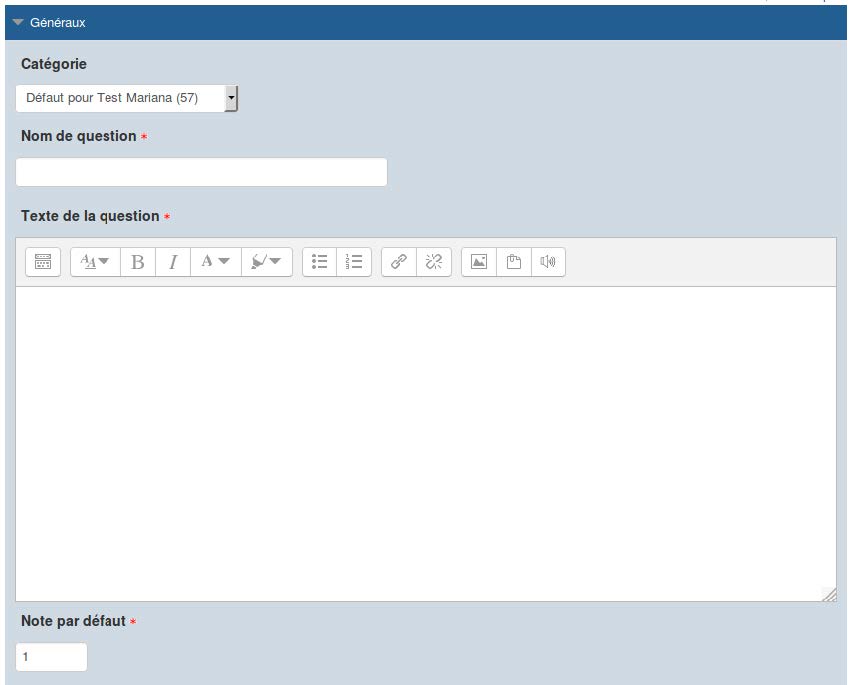This screenshot has height=685, width=853.
Task: Click the Nom de question input field
Action: [x=200, y=171]
